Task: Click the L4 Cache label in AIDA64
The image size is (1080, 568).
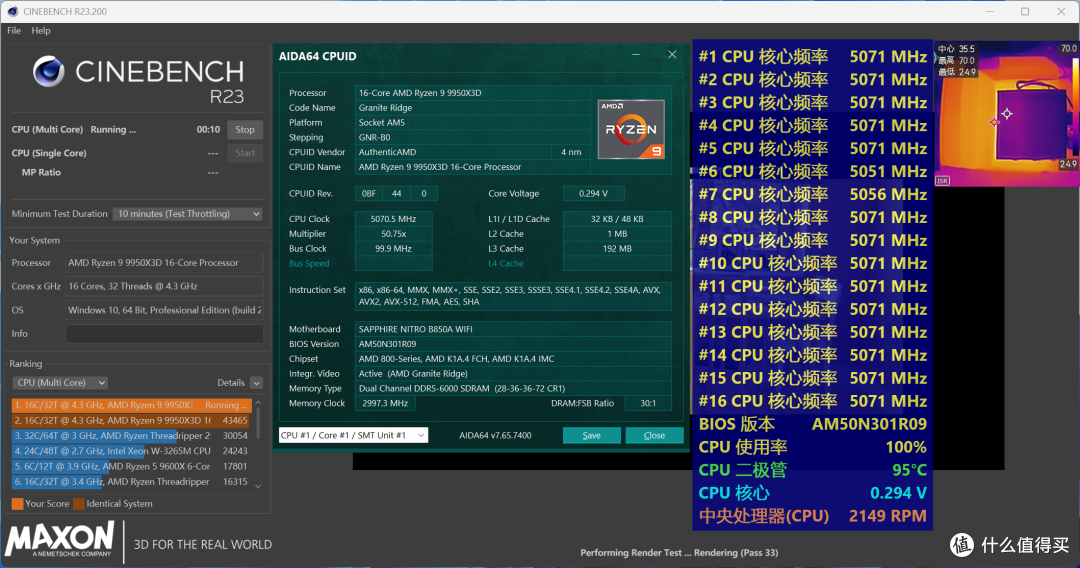Action: click(x=506, y=264)
